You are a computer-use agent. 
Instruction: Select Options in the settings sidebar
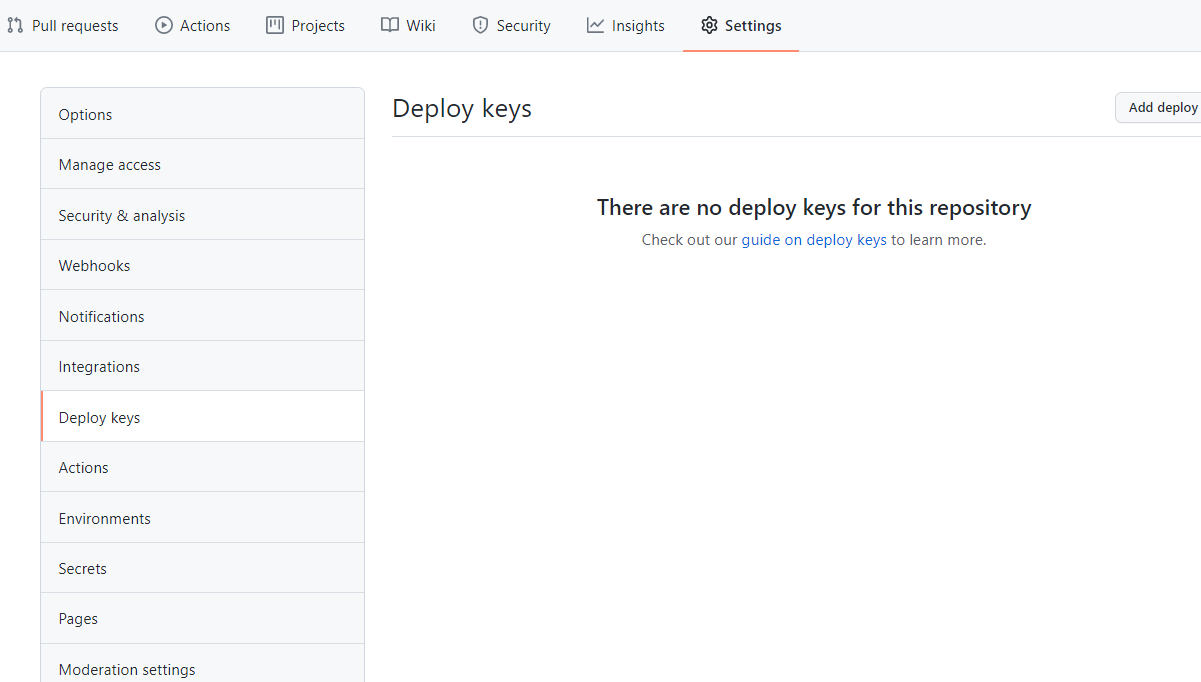[x=85, y=115]
